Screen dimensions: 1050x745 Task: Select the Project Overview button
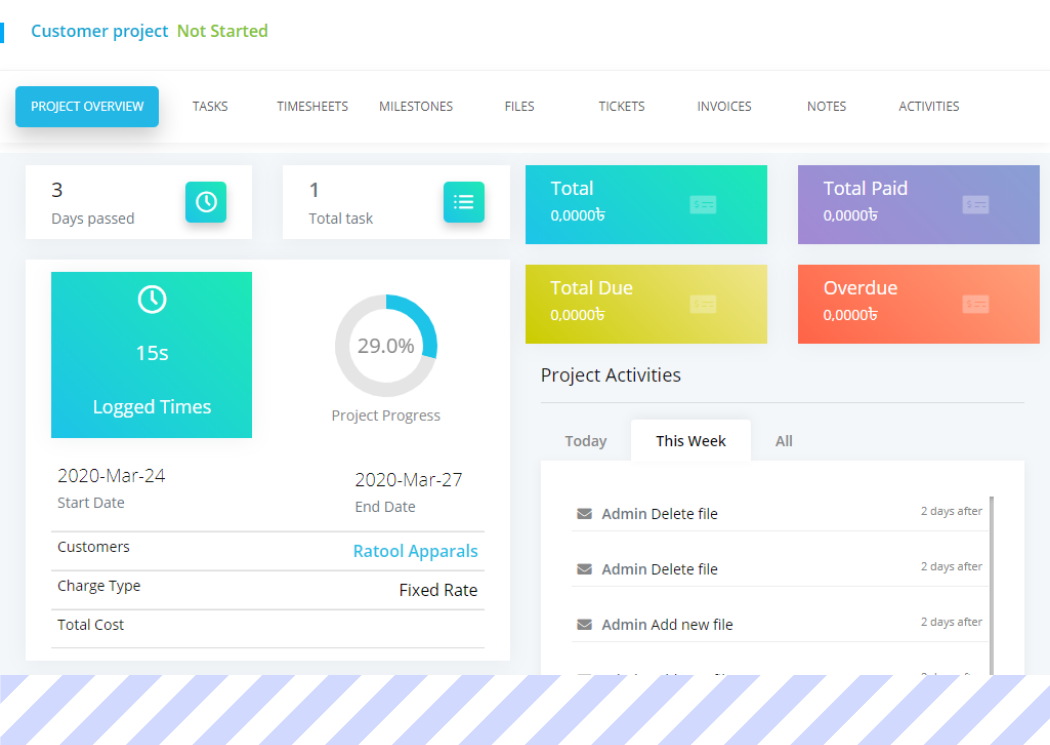pos(87,106)
